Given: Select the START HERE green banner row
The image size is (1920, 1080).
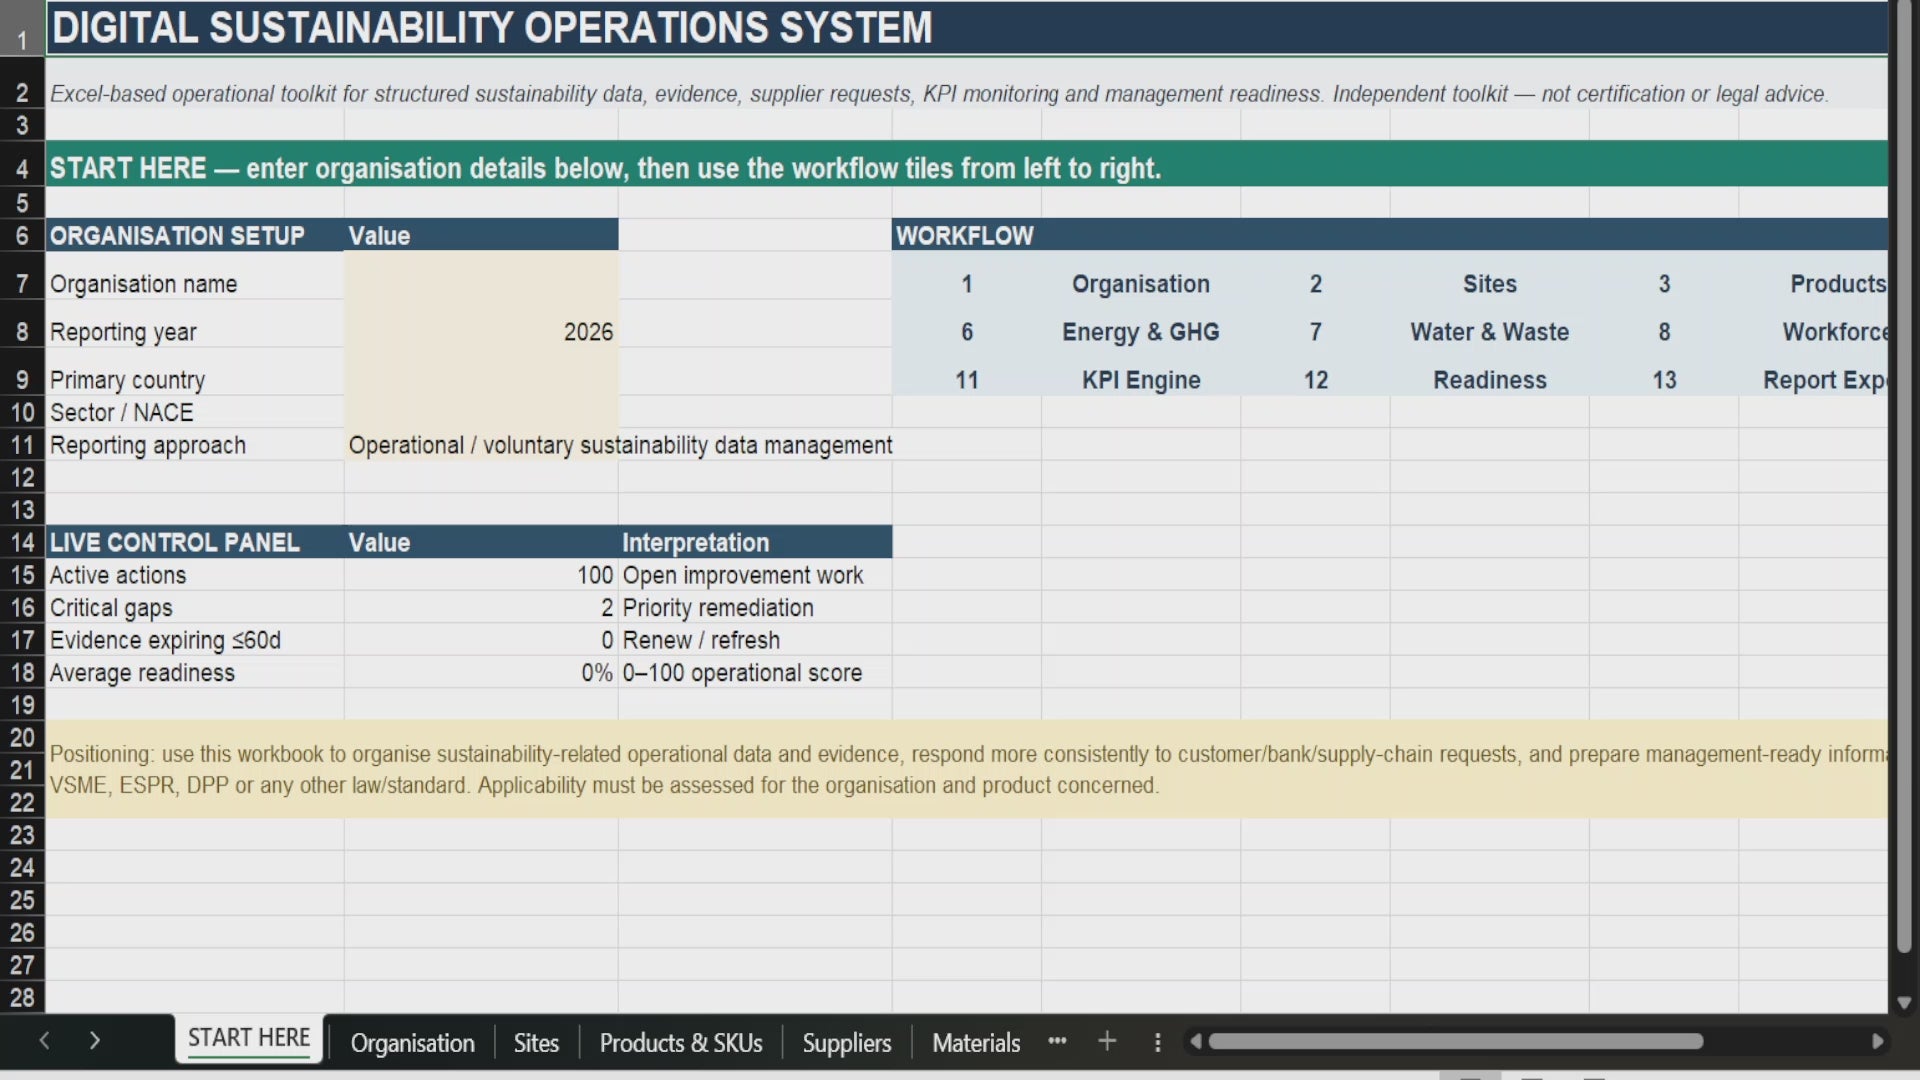Looking at the screenshot, I should (967, 164).
